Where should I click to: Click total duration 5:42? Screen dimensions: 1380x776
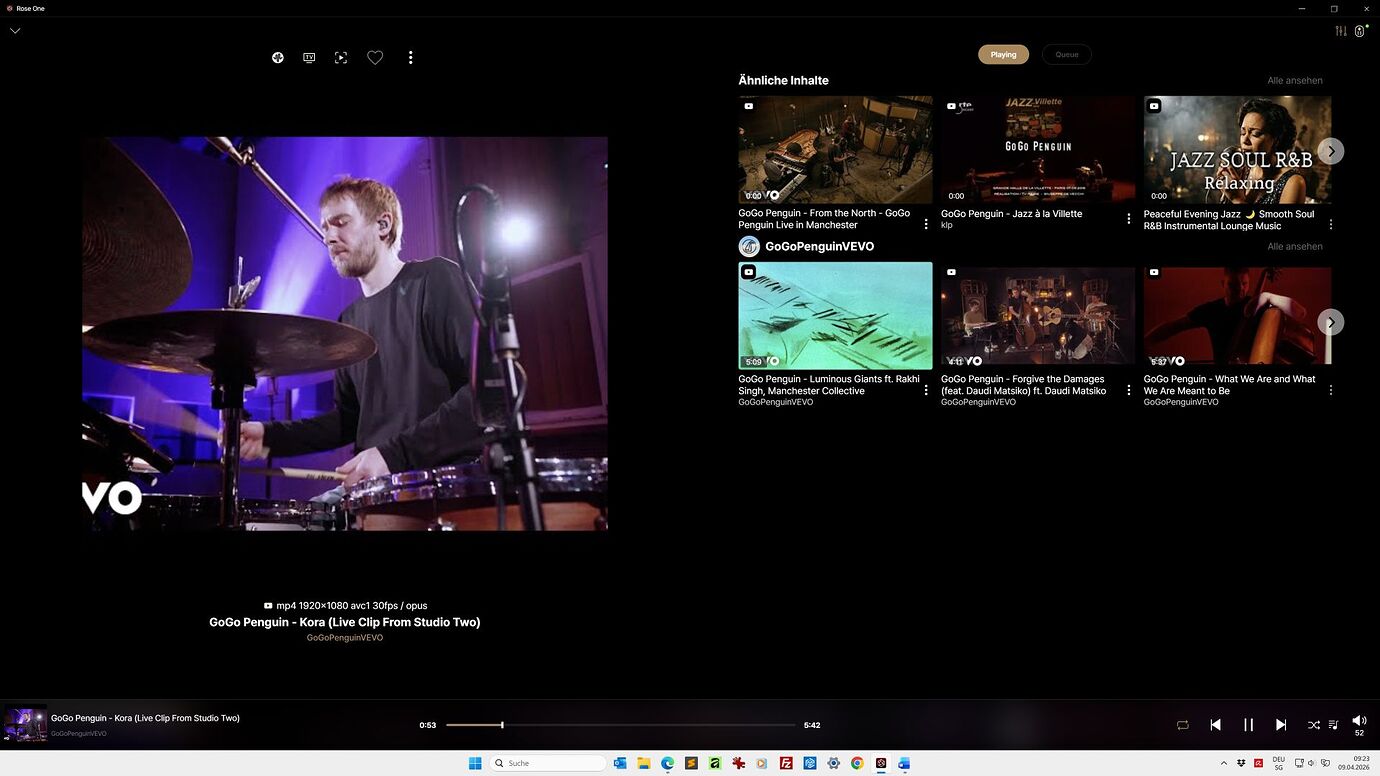coord(812,726)
